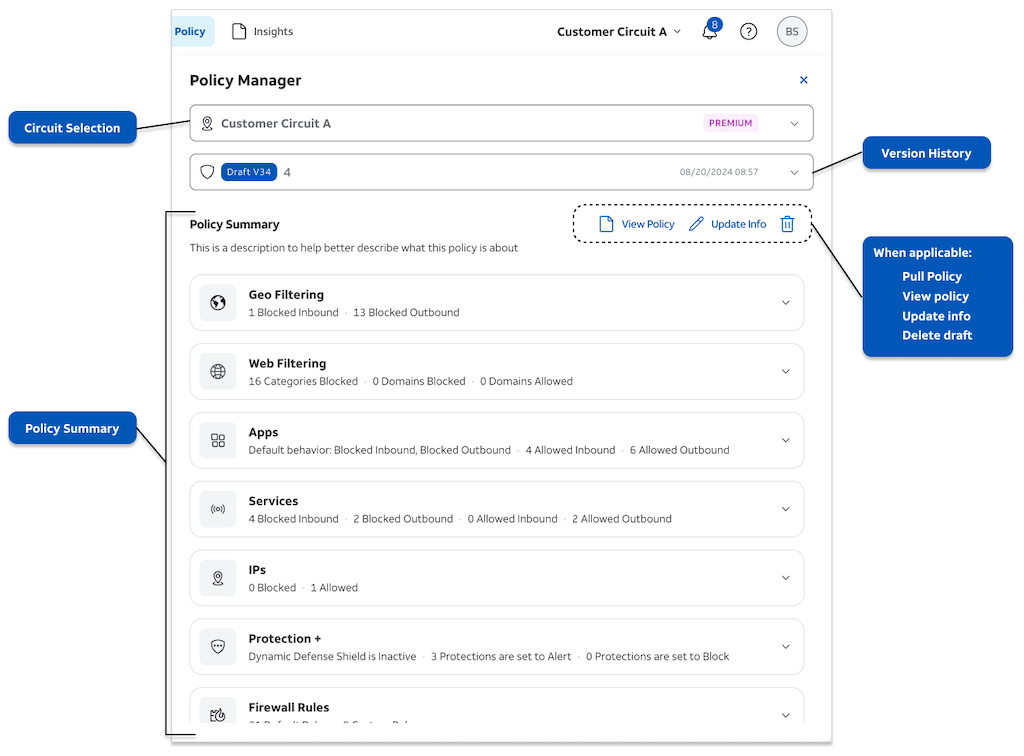1024x756 pixels.
Task: Click the Geo Filtering globe icon
Action: 218,302
